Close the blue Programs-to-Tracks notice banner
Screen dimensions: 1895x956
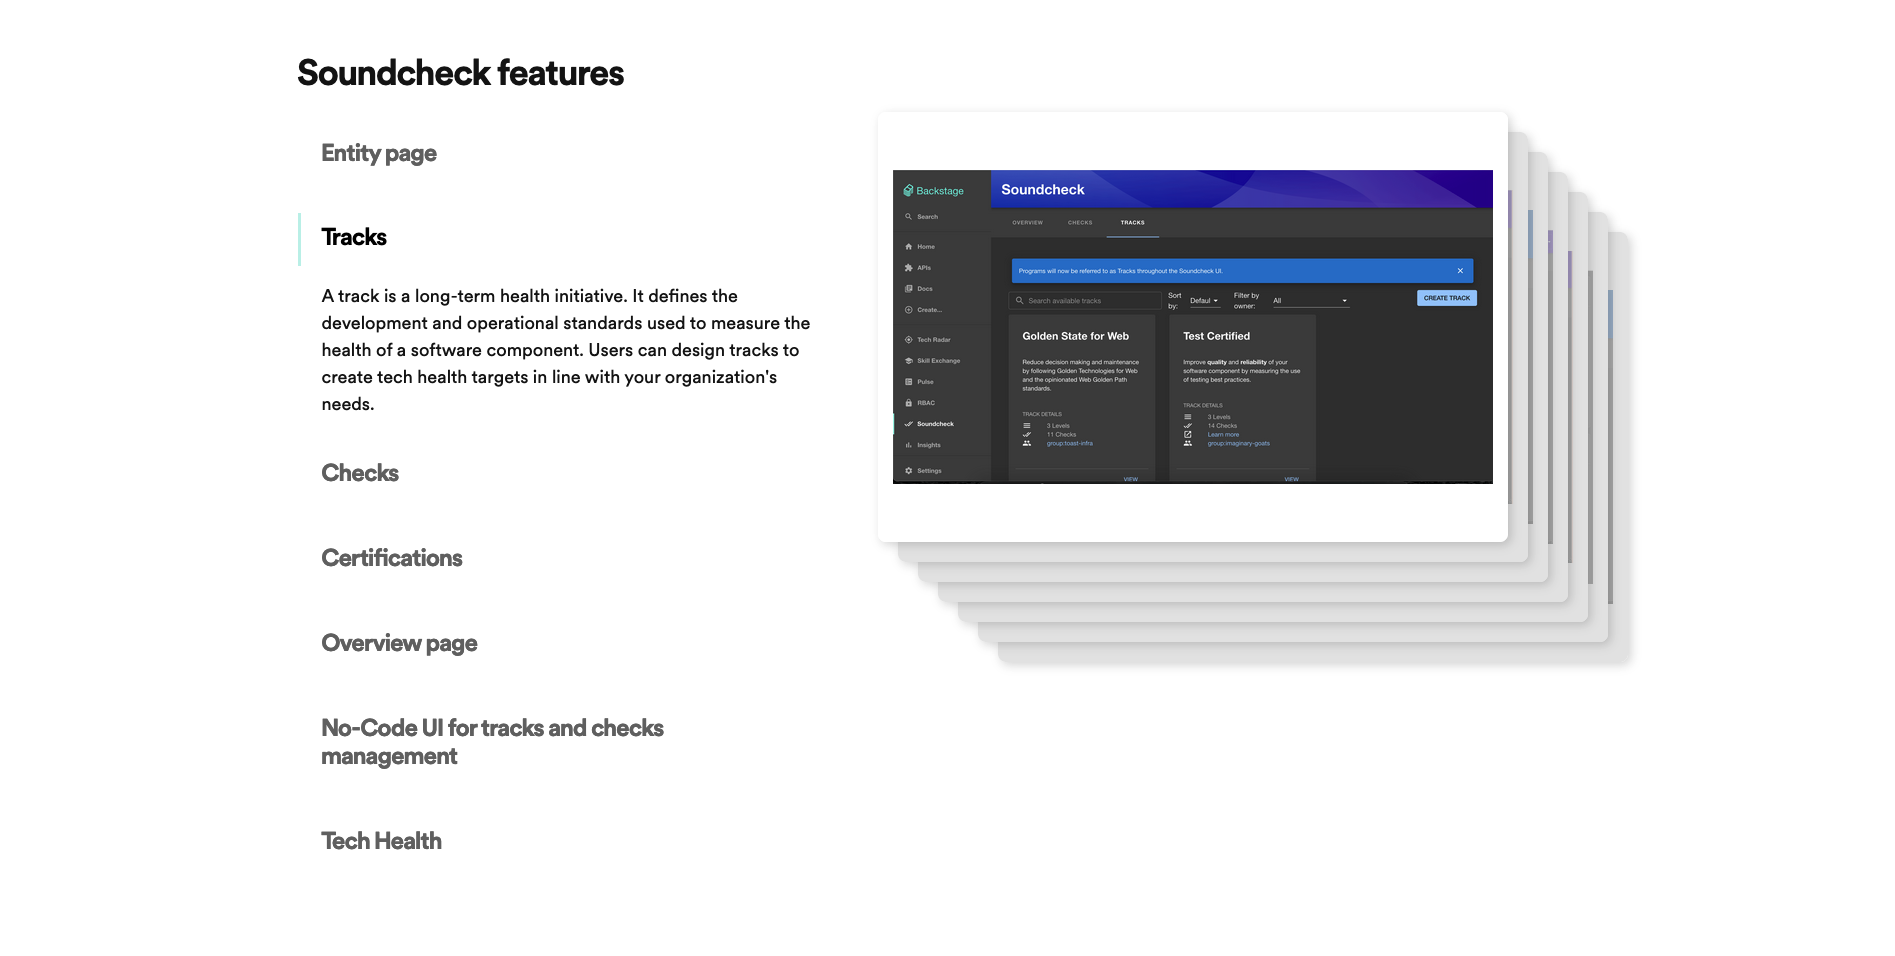click(x=1460, y=271)
